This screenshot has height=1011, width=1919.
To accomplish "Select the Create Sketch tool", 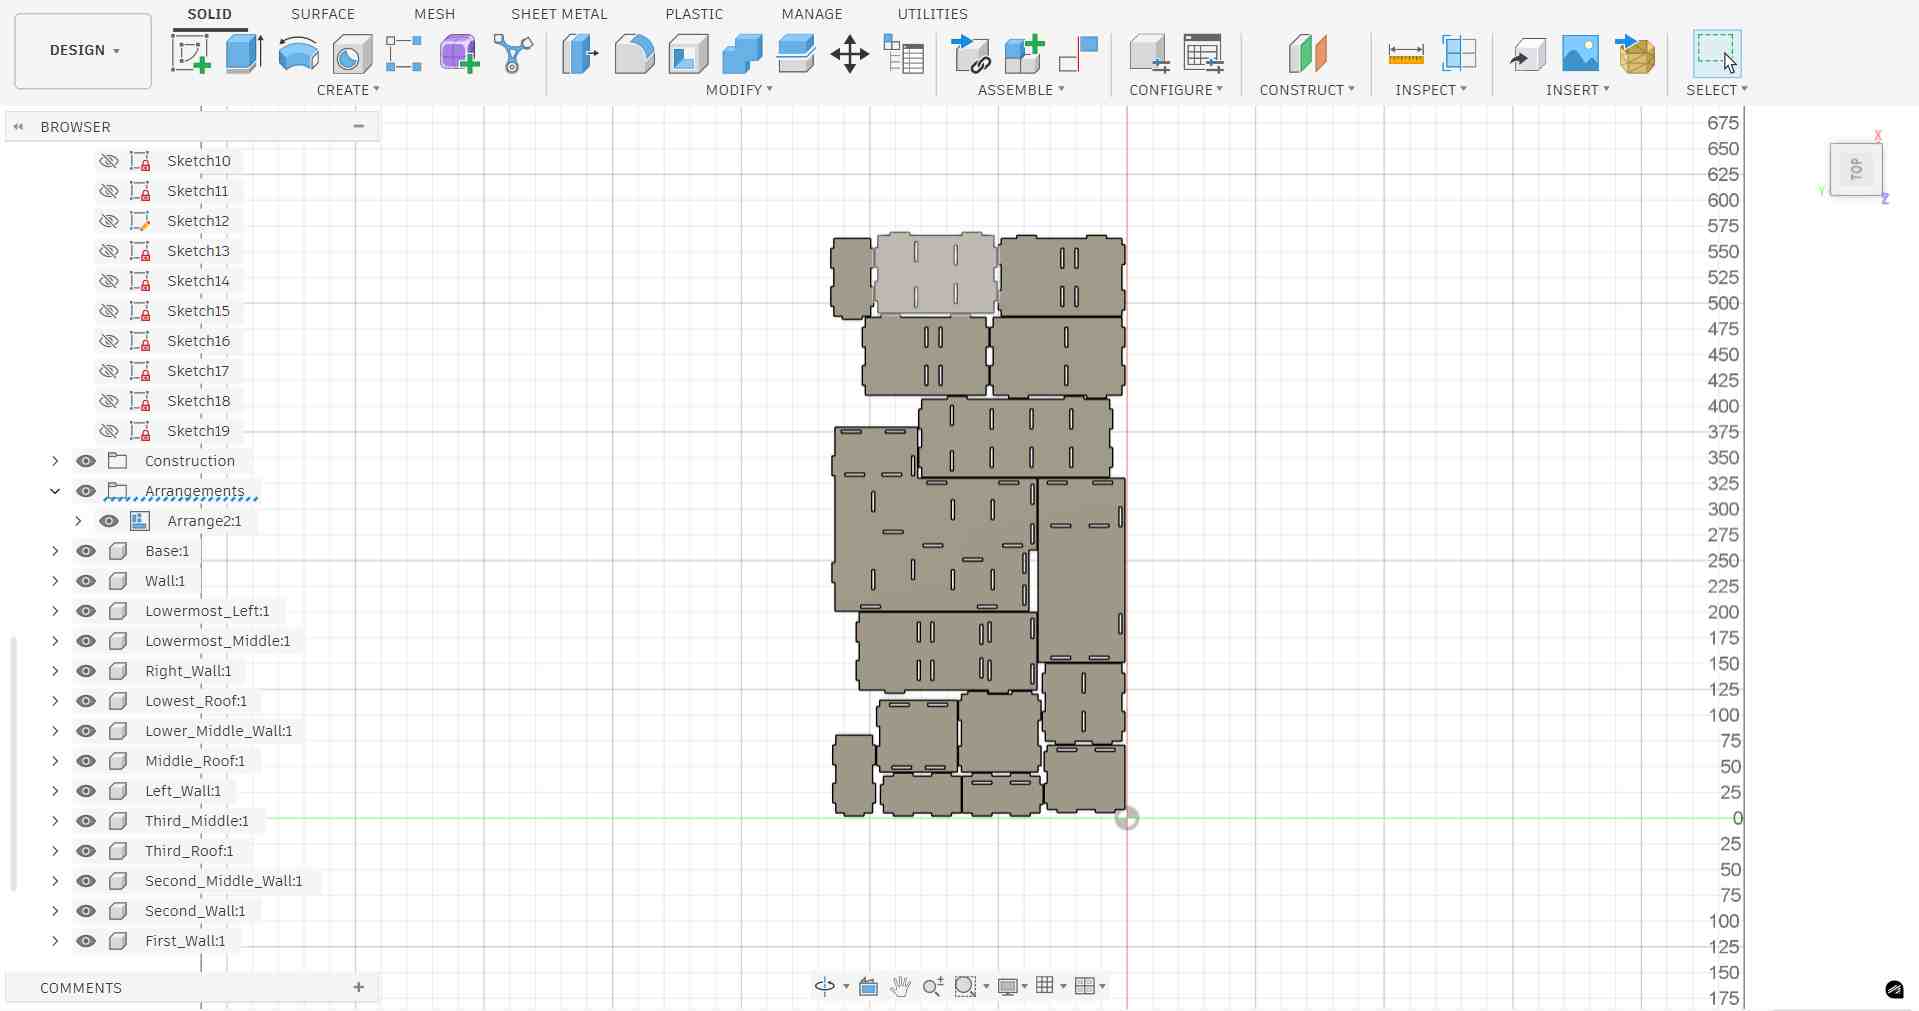I will (191, 54).
